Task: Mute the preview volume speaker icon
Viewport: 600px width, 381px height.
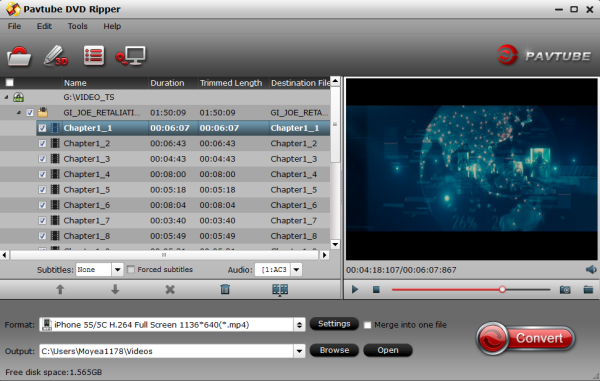Action: point(591,270)
